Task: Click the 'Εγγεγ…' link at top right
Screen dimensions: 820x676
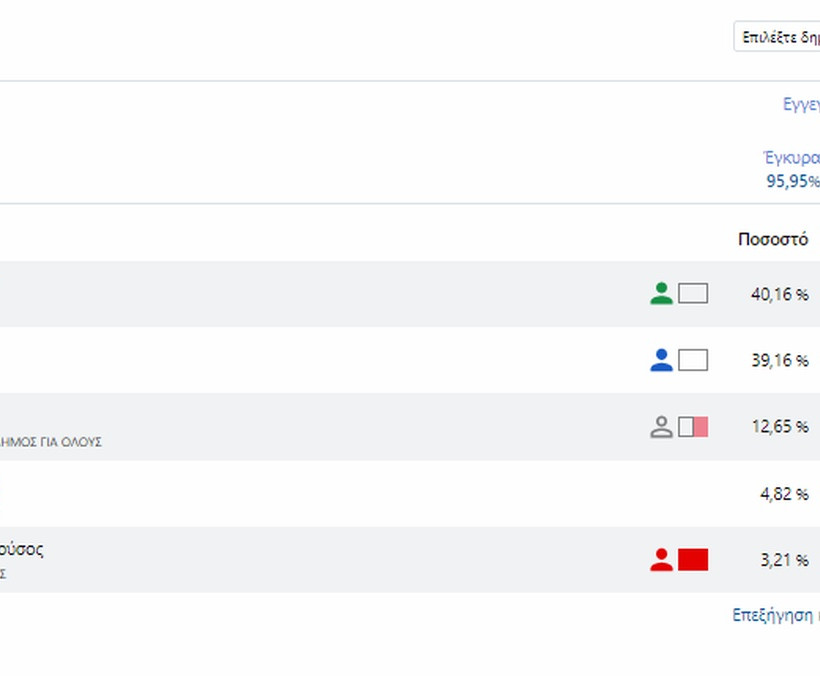Action: (x=801, y=104)
